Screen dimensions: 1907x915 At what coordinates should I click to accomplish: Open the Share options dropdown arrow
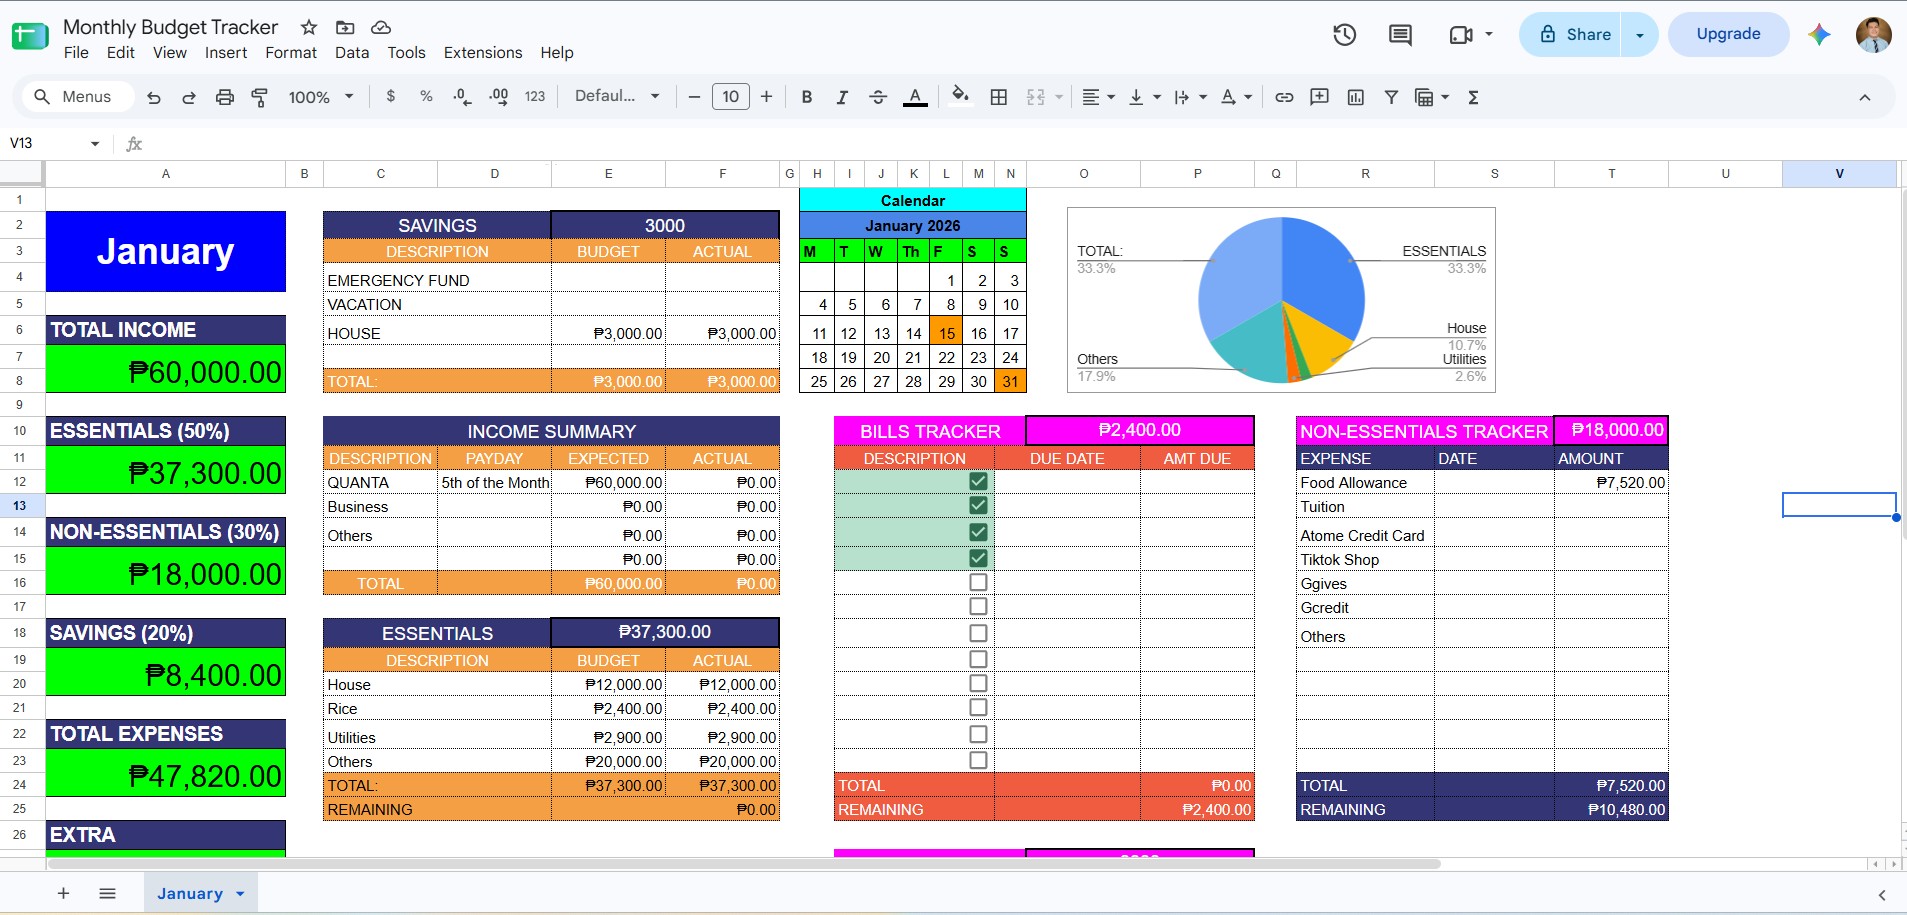point(1640,35)
